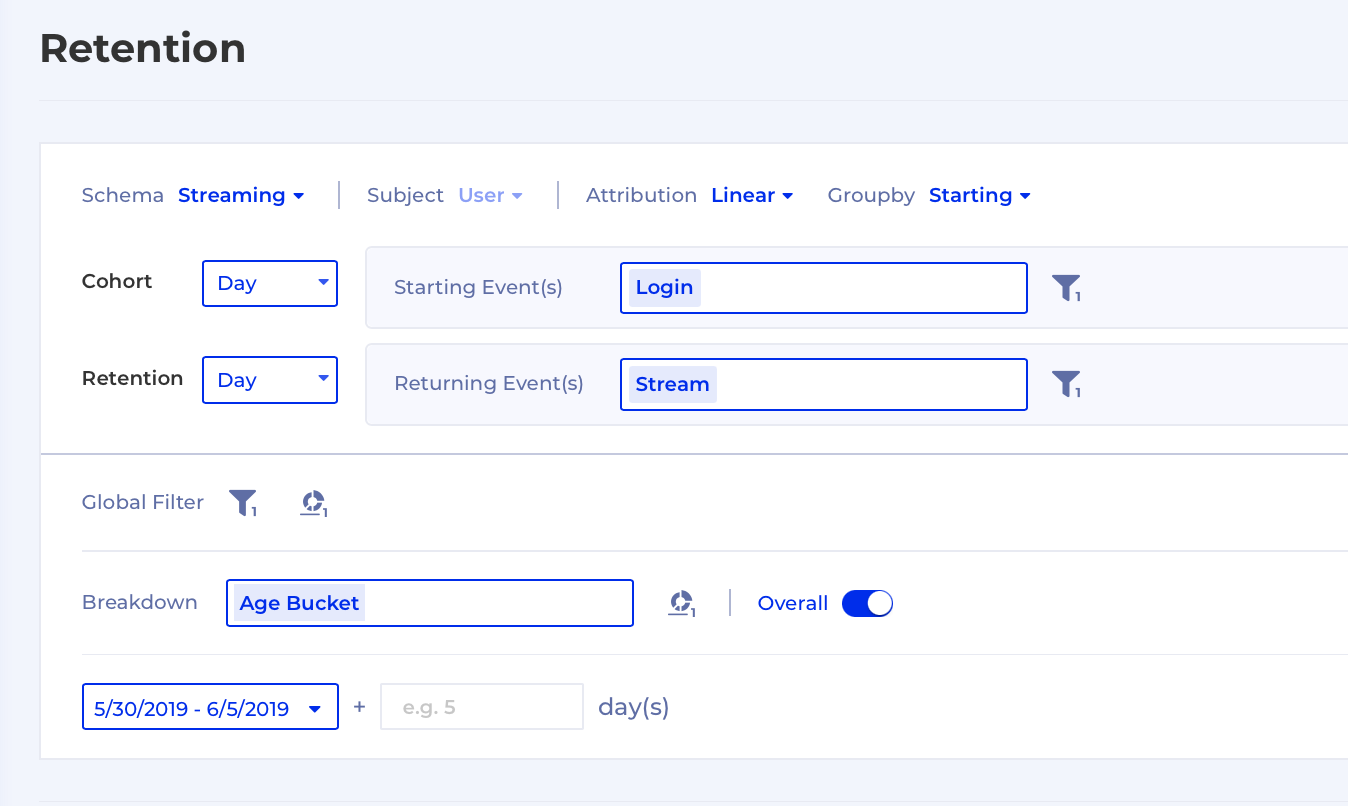This screenshot has width=1348, height=806.
Task: Click the Global Filter label
Action: [x=143, y=502]
